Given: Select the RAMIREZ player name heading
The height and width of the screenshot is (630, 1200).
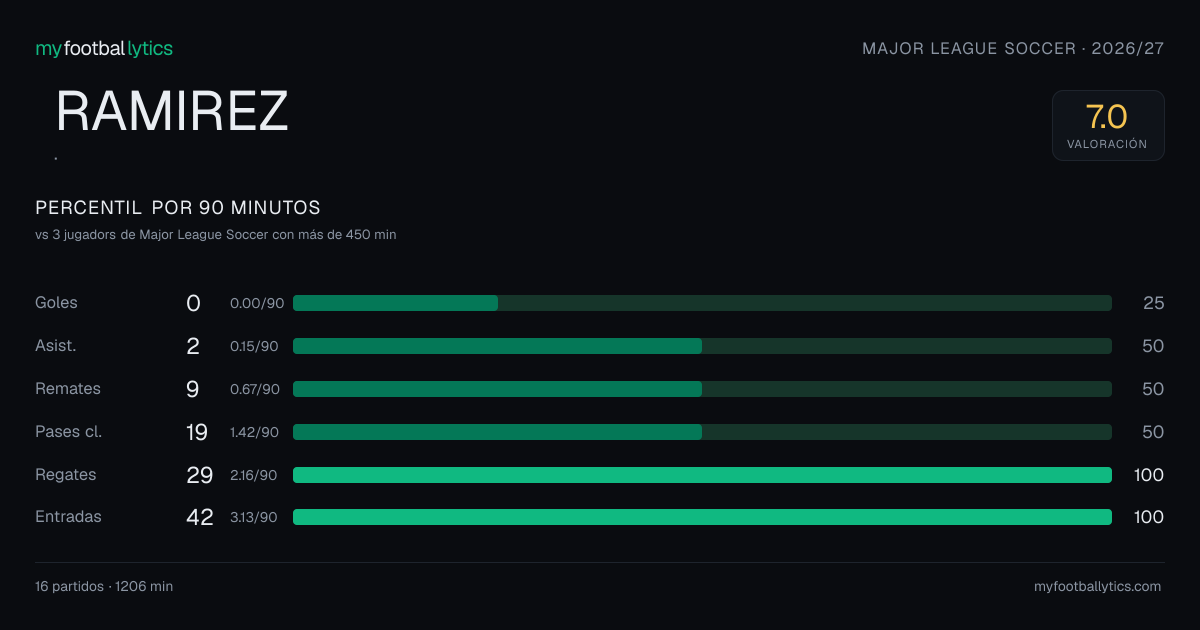Looking at the screenshot, I should pos(172,111).
